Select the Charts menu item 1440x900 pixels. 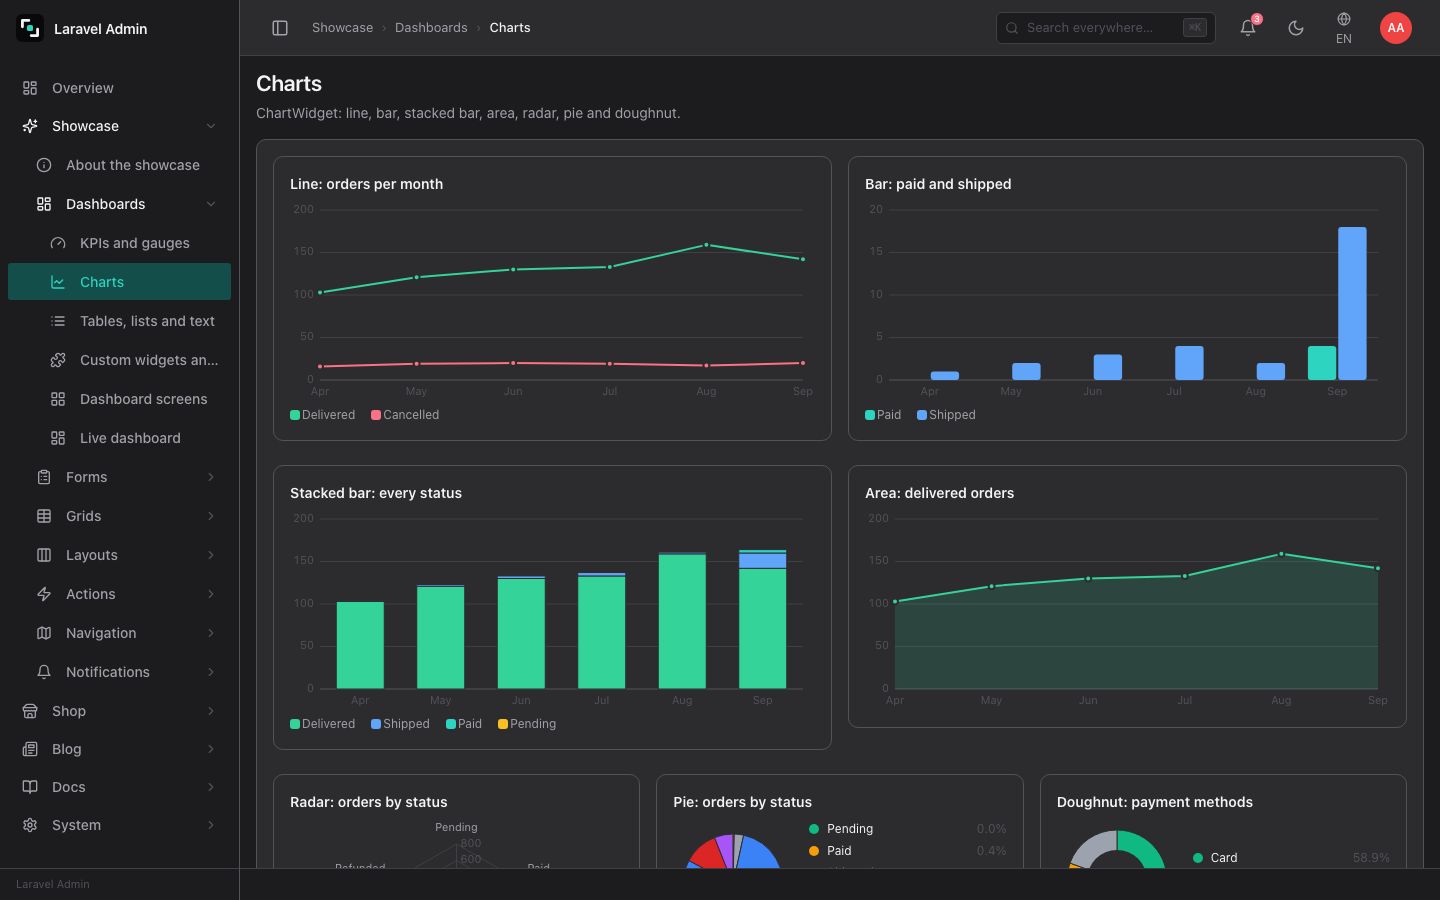pos(119,282)
